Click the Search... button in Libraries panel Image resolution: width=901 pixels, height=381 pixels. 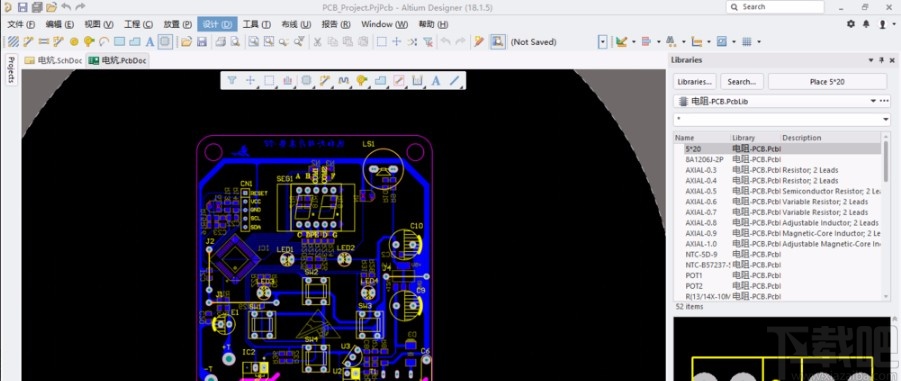(742, 82)
